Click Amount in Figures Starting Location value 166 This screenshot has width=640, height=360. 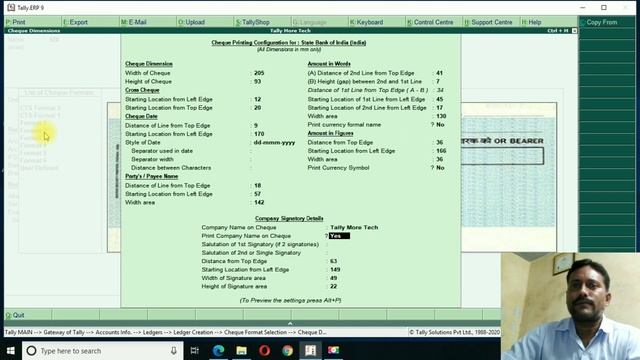point(441,151)
